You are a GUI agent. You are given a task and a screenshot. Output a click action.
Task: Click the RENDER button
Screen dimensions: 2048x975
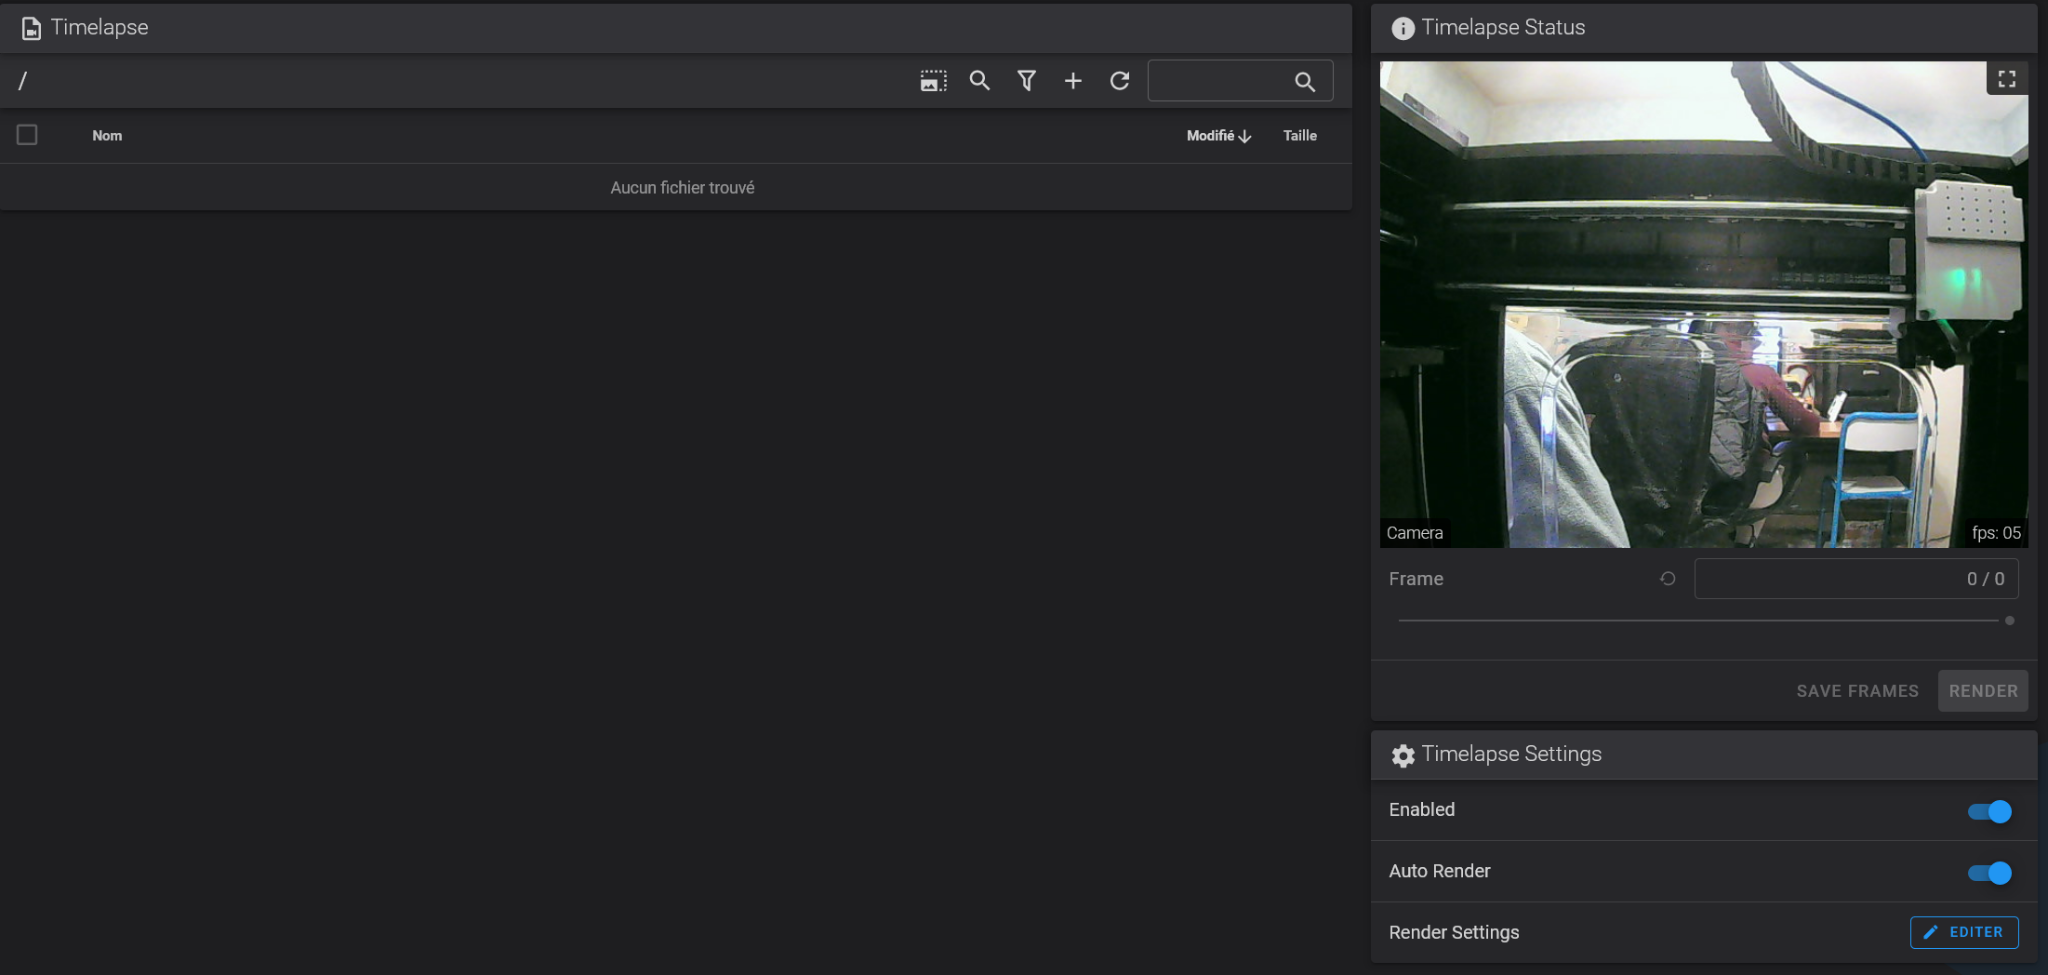[x=1983, y=691]
